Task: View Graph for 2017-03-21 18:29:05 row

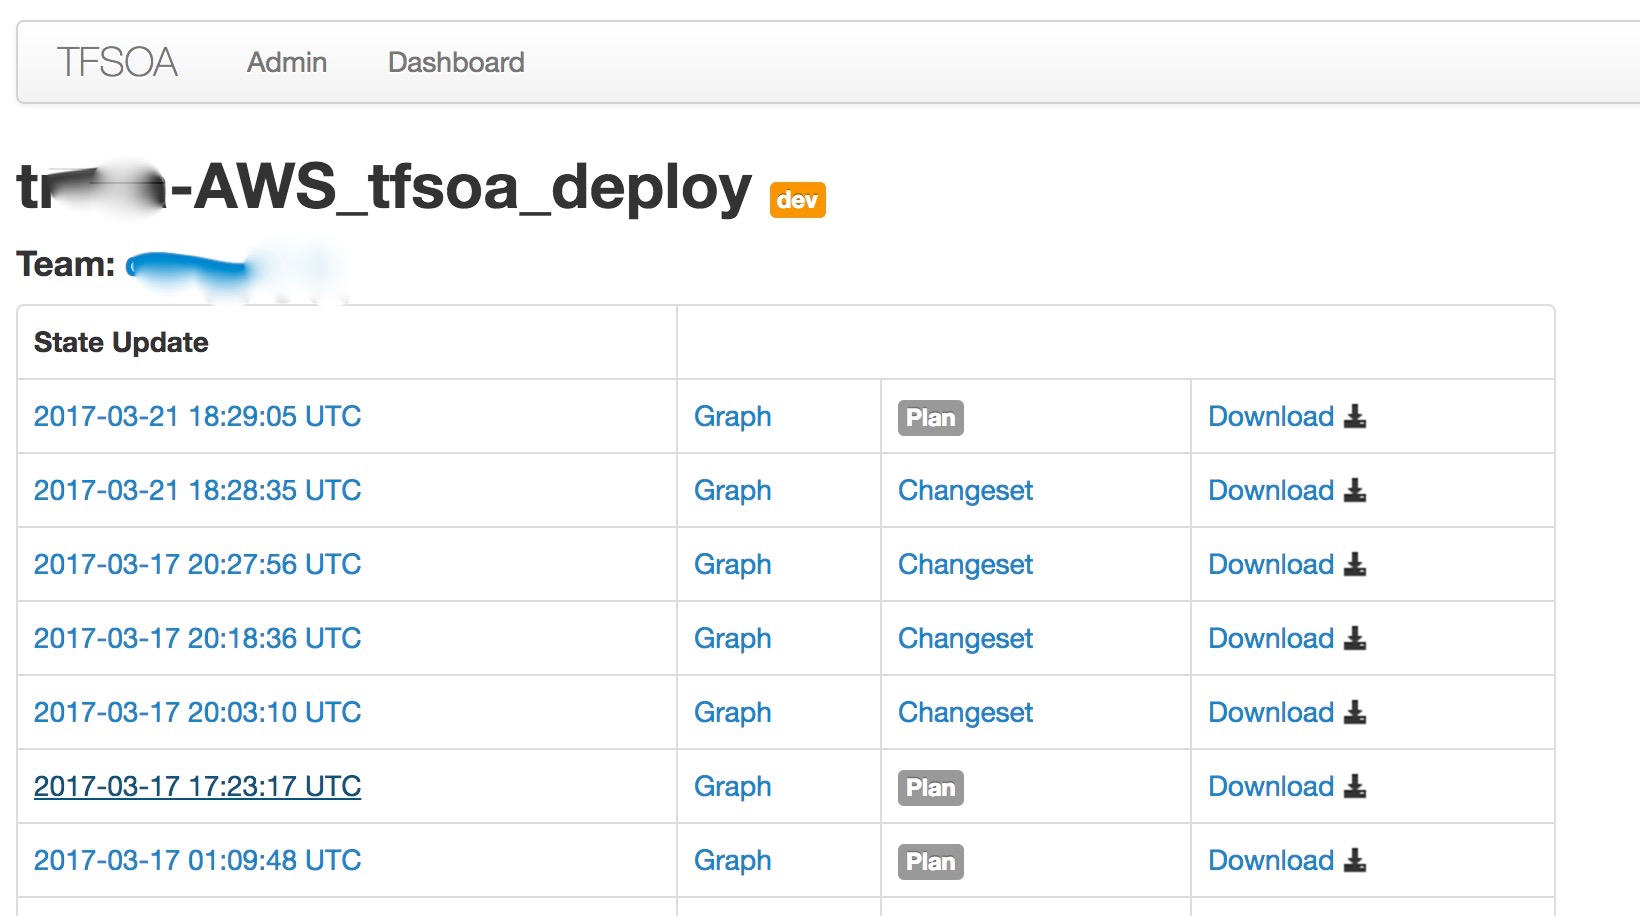Action: pyautogui.click(x=733, y=417)
